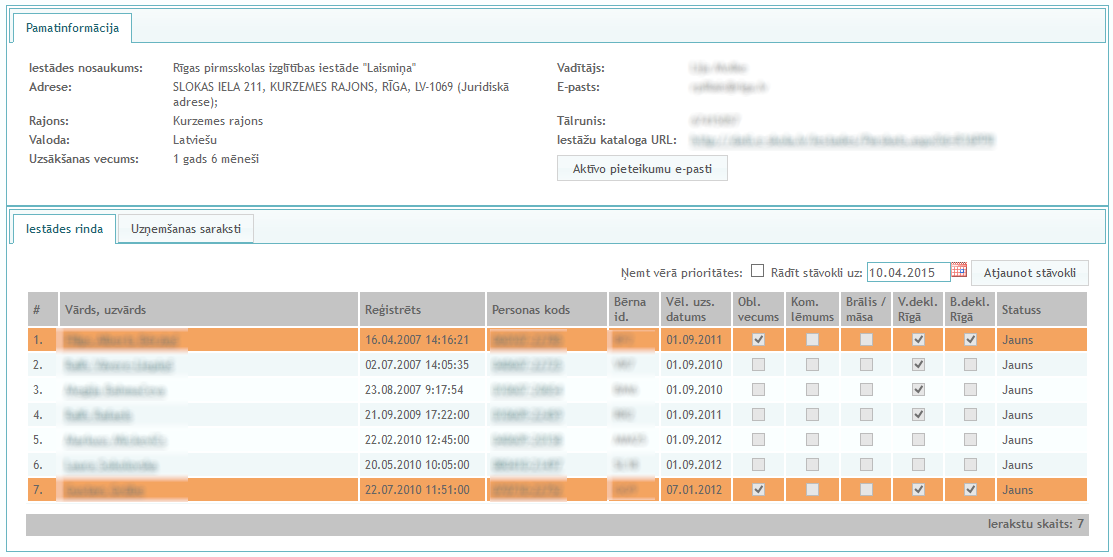The height and width of the screenshot is (557, 1113).
Task: Toggle 'B.dekl. Rīgā' checkbox in row 7
Action: [969, 490]
